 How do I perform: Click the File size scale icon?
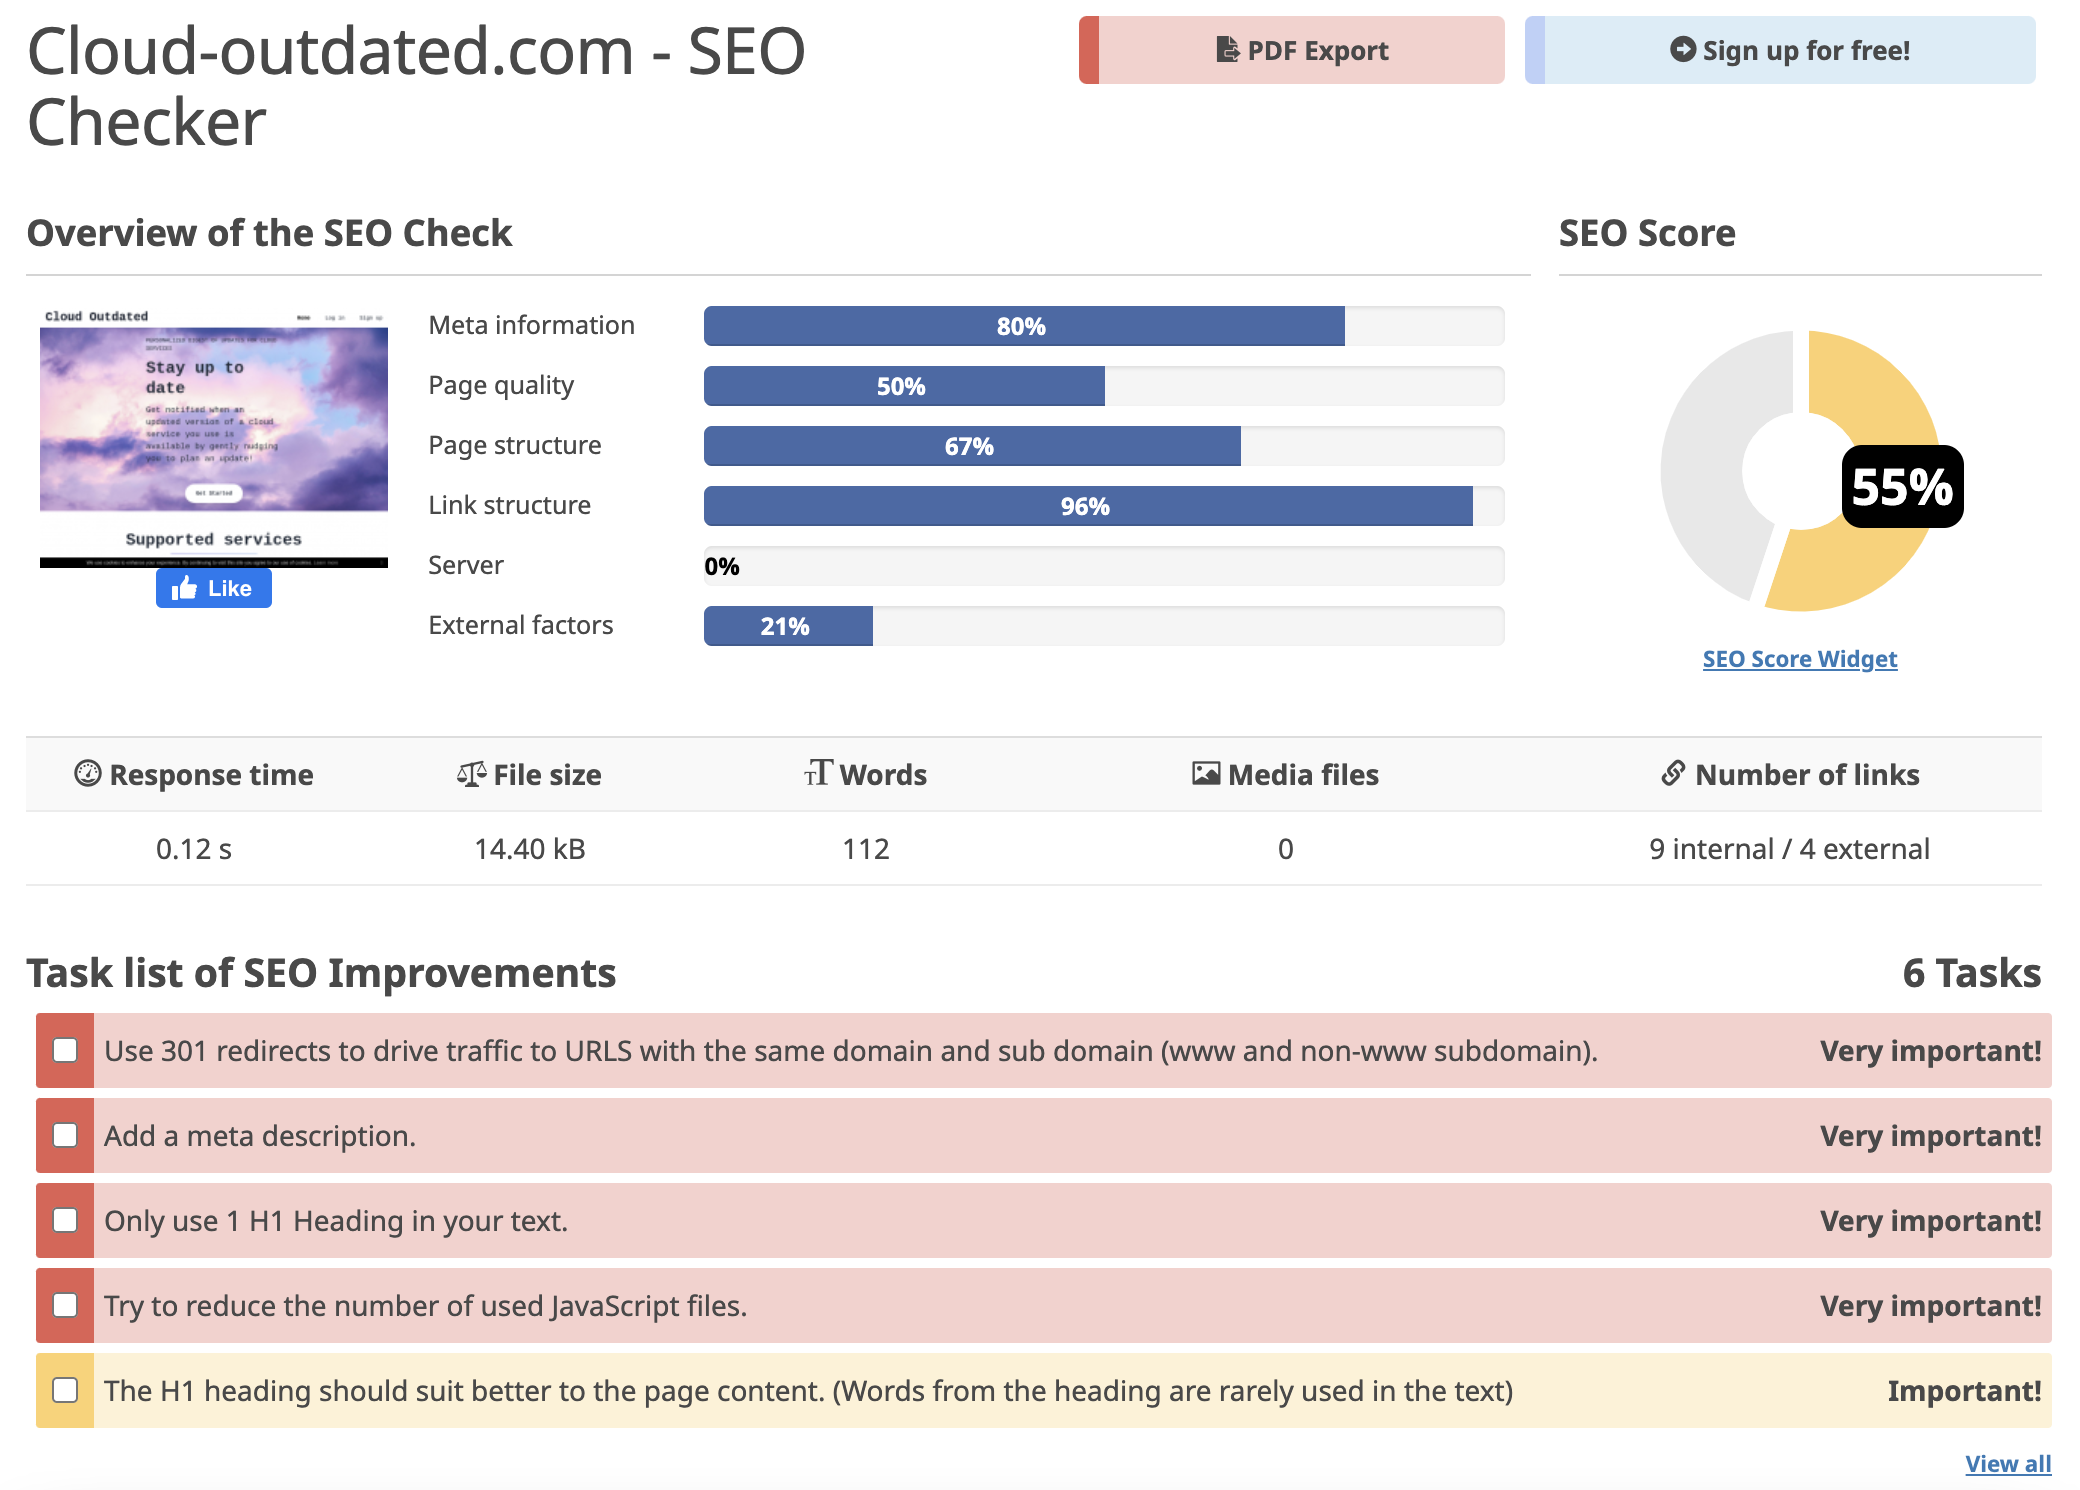pos(471,773)
